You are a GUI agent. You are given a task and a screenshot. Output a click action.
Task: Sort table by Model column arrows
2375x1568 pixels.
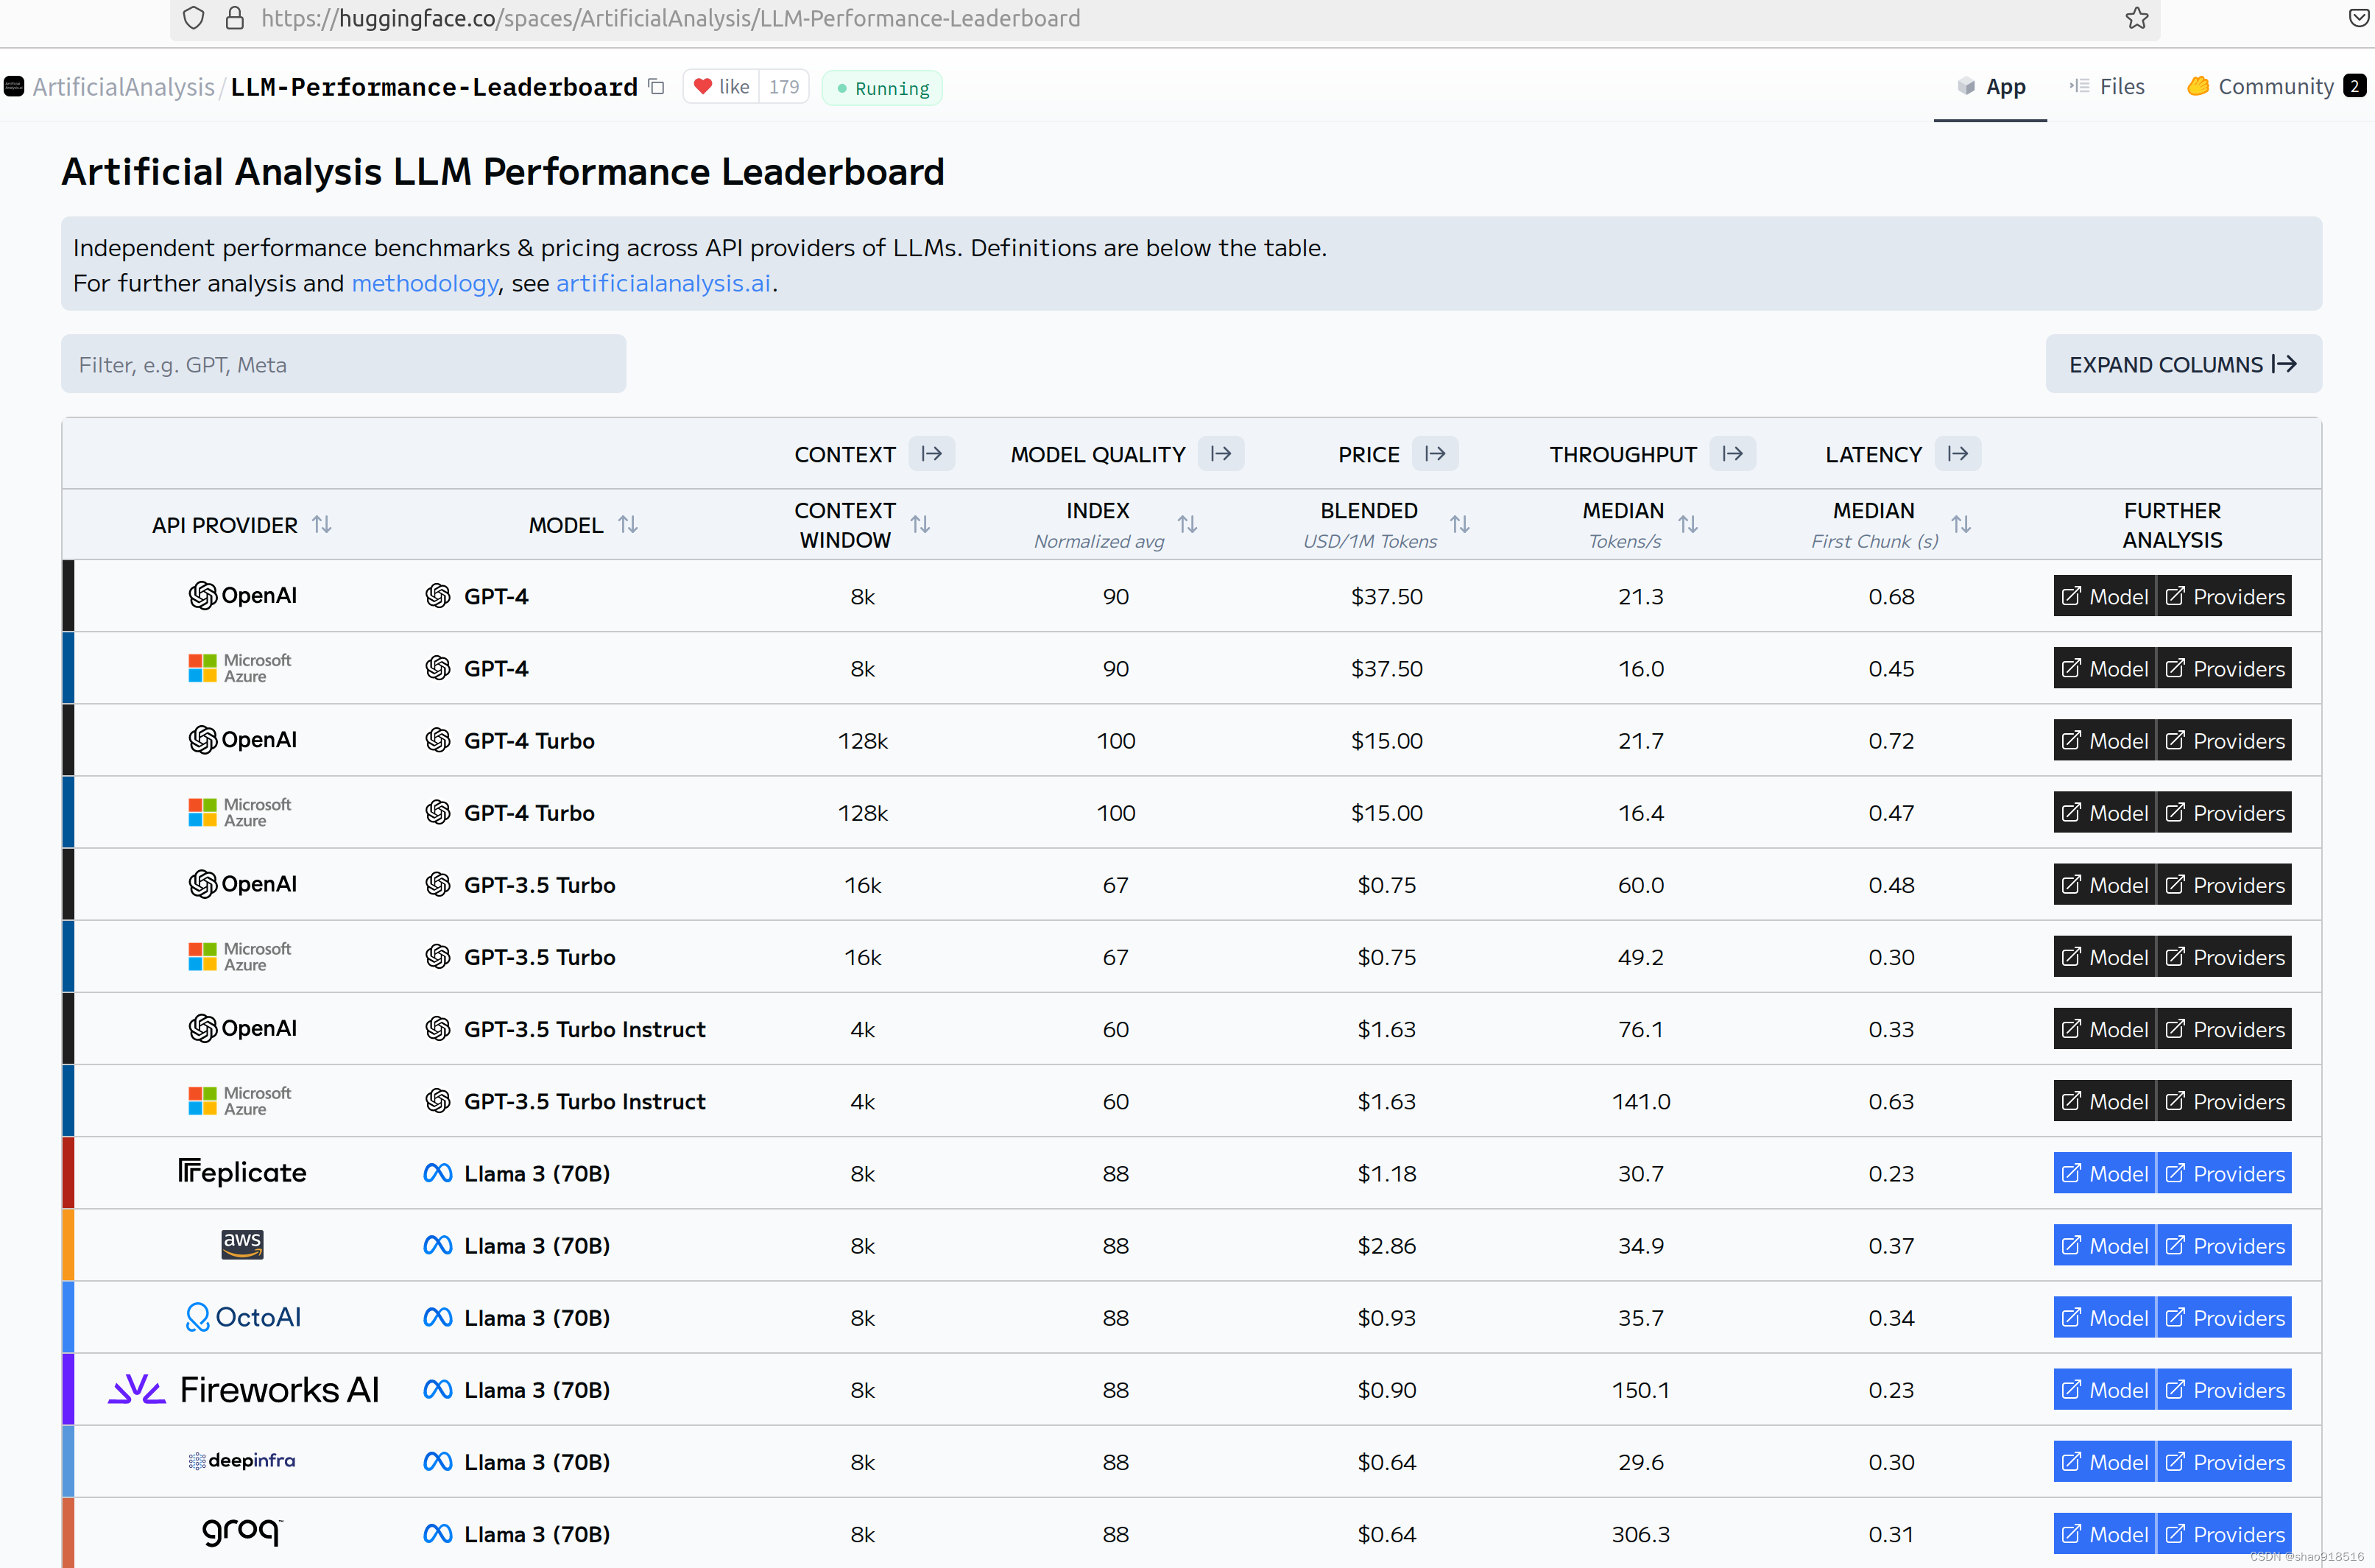point(627,524)
